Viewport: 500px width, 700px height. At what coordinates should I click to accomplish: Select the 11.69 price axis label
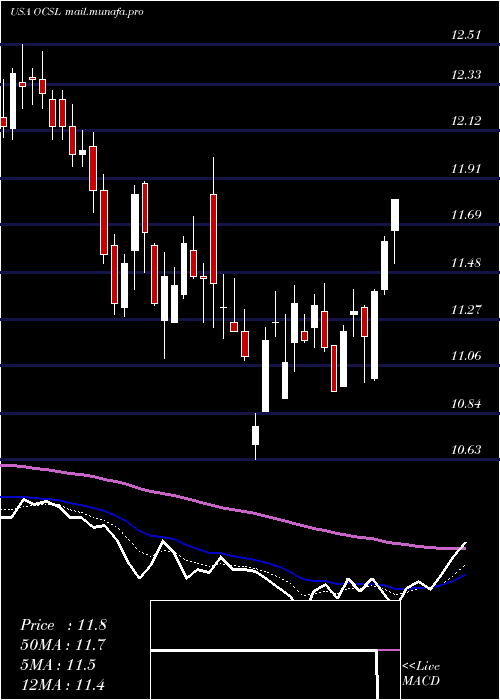(466, 215)
